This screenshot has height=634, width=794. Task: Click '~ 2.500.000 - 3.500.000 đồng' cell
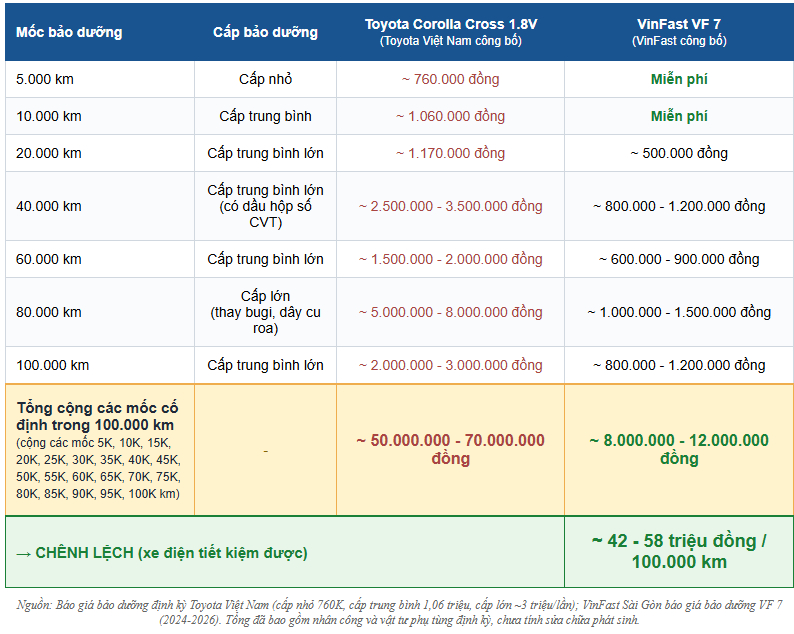pos(451,206)
